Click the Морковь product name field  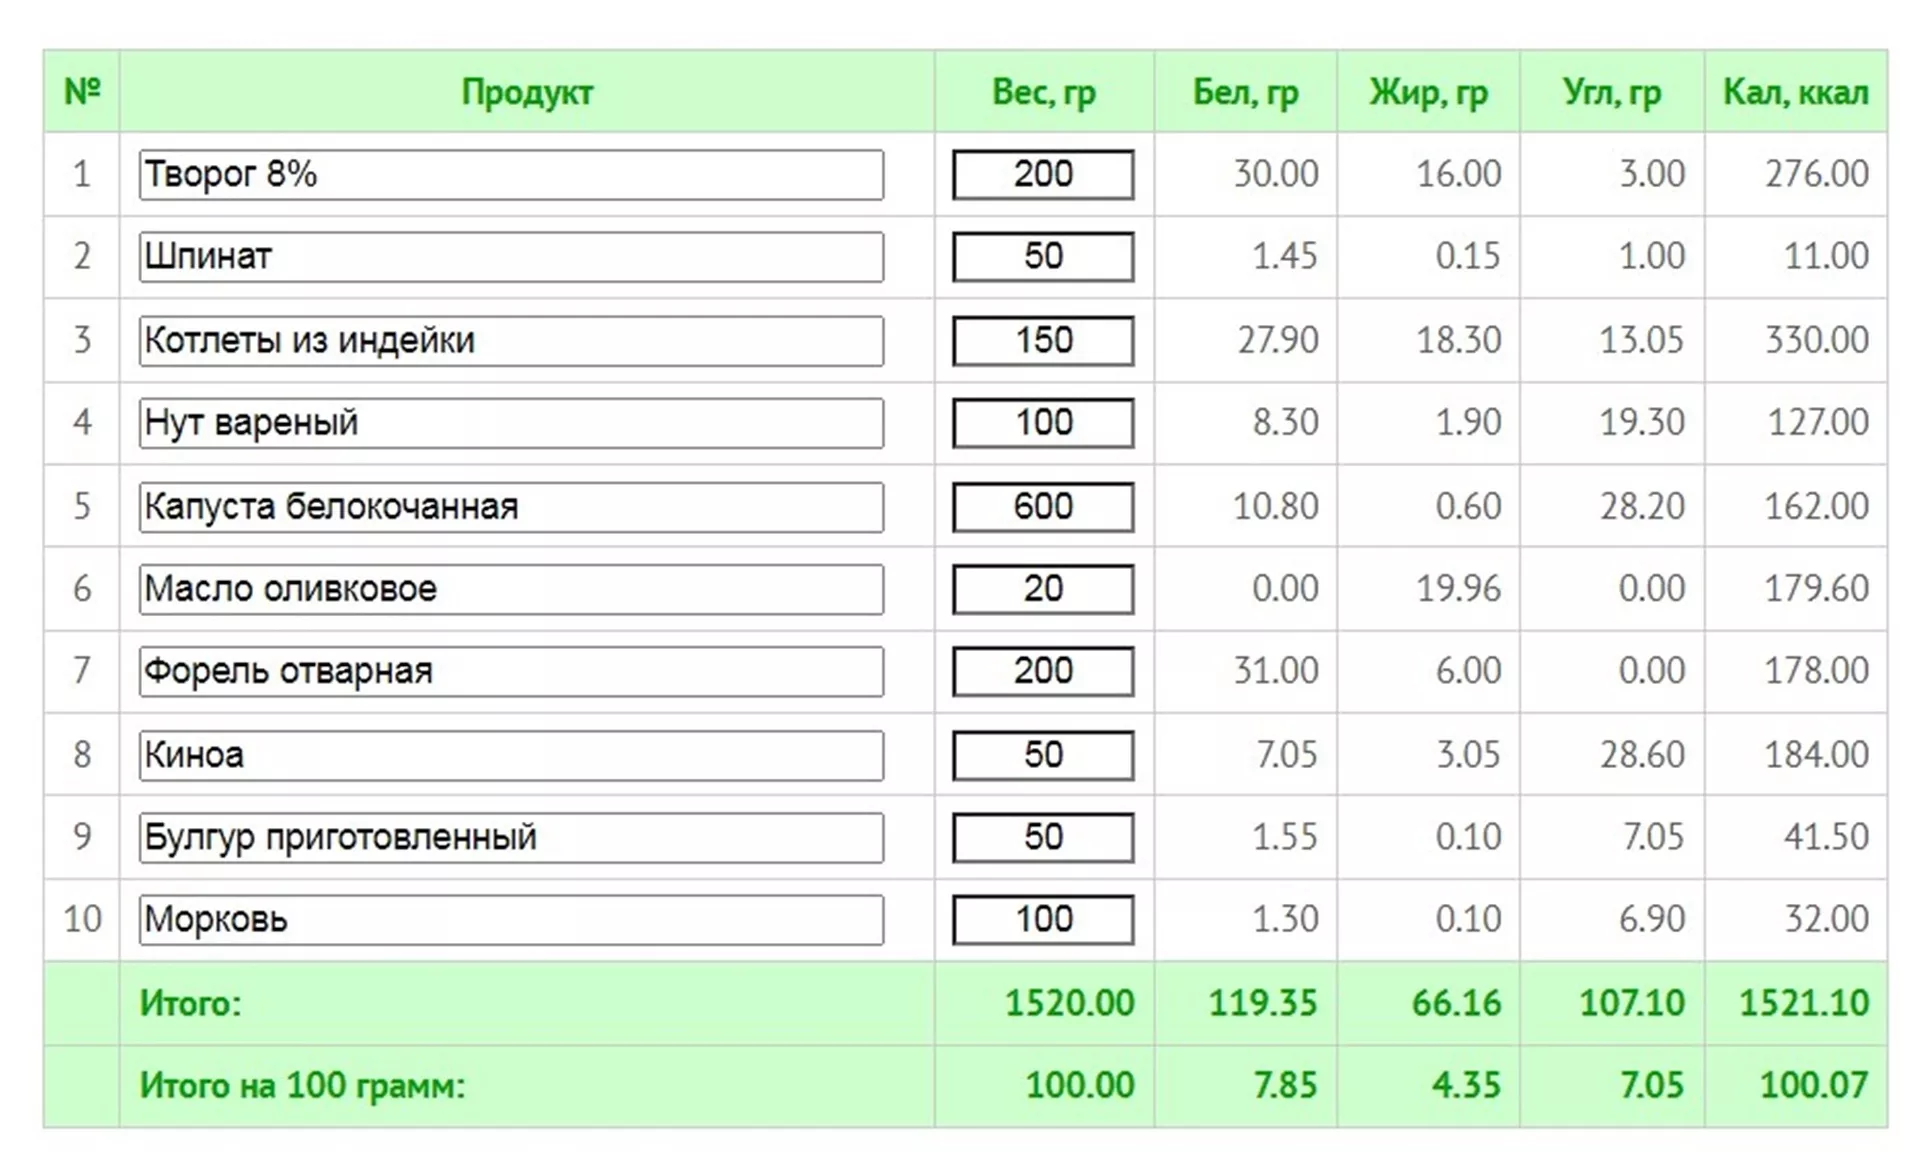(x=511, y=920)
